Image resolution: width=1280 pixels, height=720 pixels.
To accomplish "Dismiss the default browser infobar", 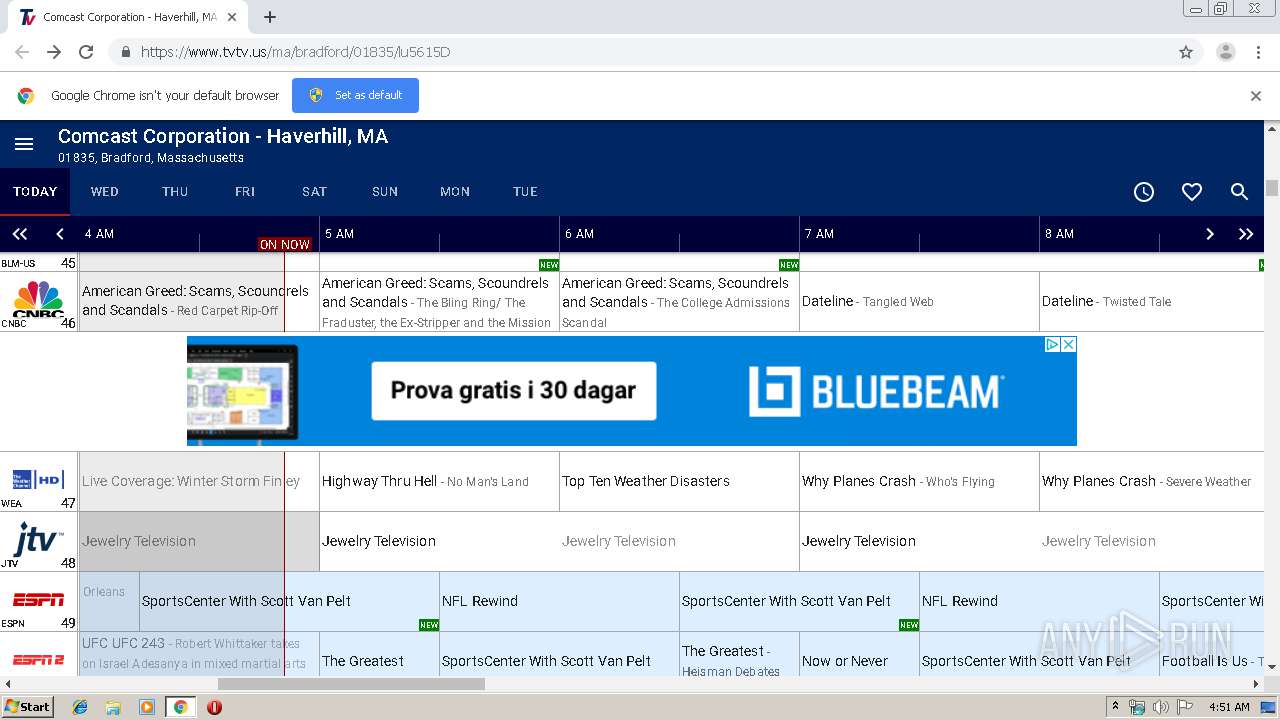I will tap(1256, 96).
